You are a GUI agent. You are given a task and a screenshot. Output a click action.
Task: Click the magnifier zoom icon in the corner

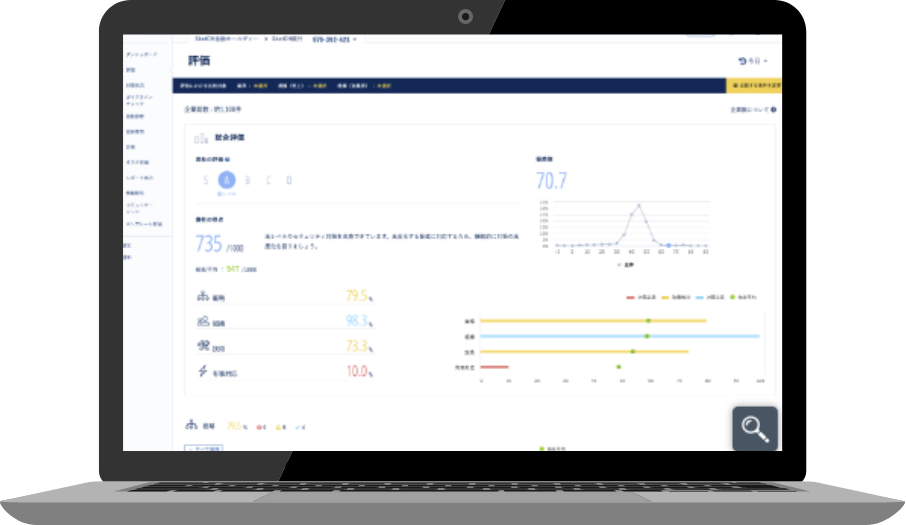(x=755, y=429)
